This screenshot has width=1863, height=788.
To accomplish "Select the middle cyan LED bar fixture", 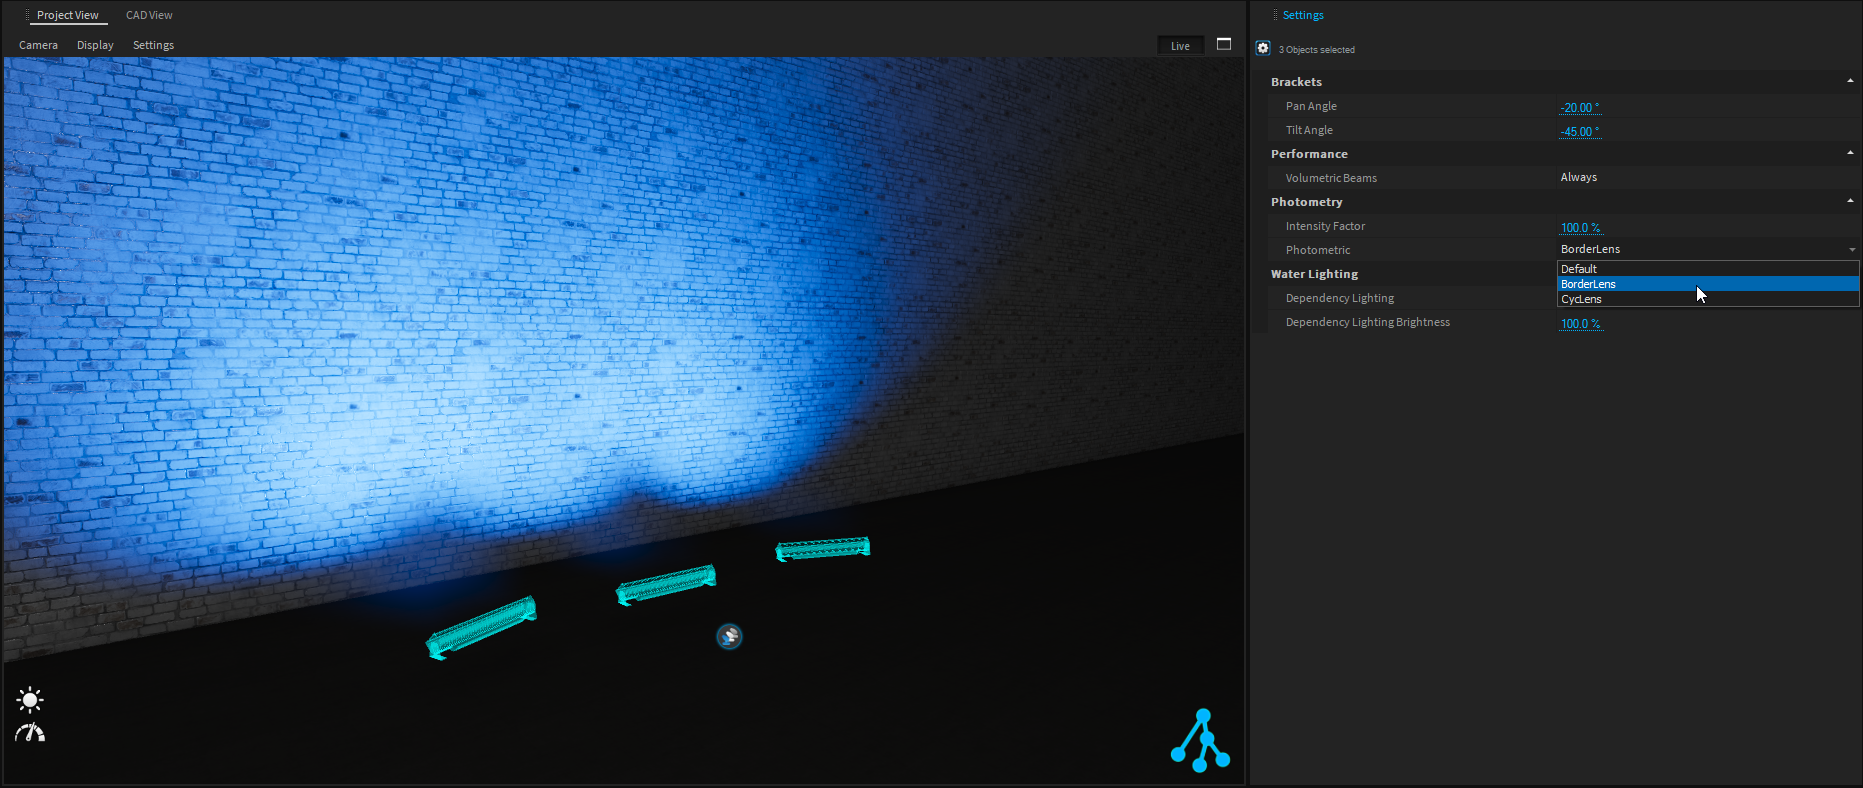I will 666,584.
